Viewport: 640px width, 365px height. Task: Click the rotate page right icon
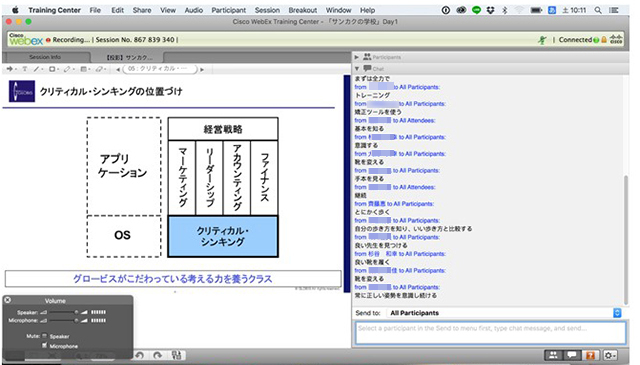click(x=157, y=355)
